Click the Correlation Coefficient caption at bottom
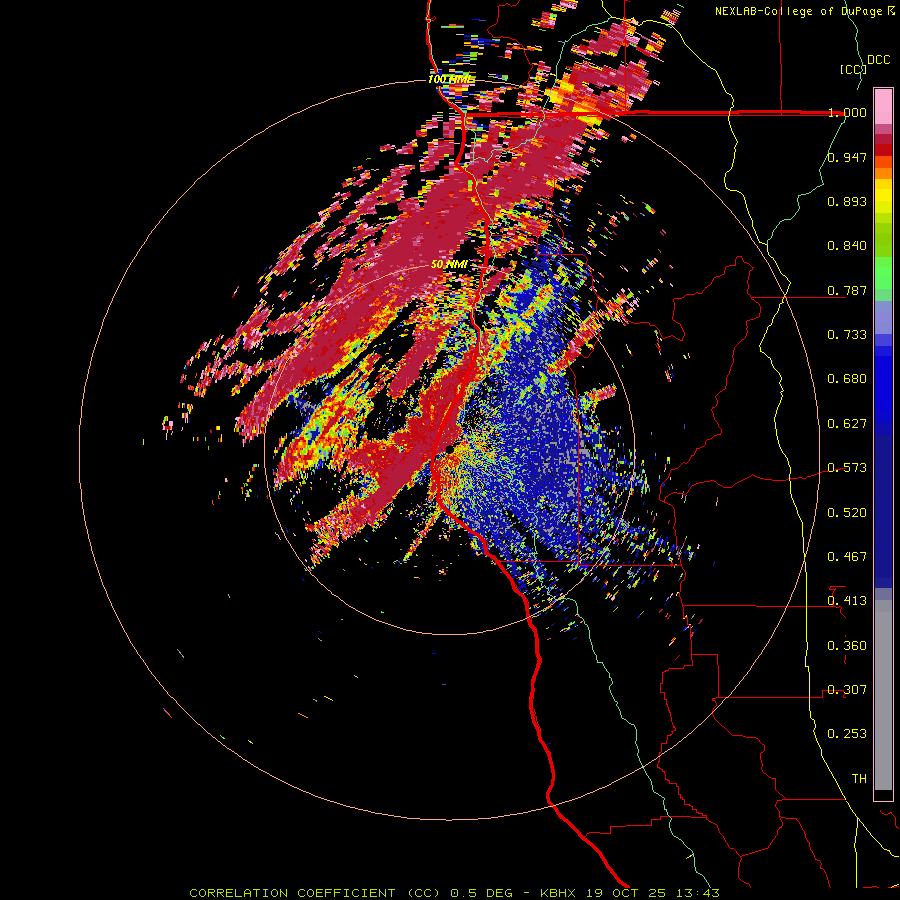The height and width of the screenshot is (900, 900). [454, 893]
